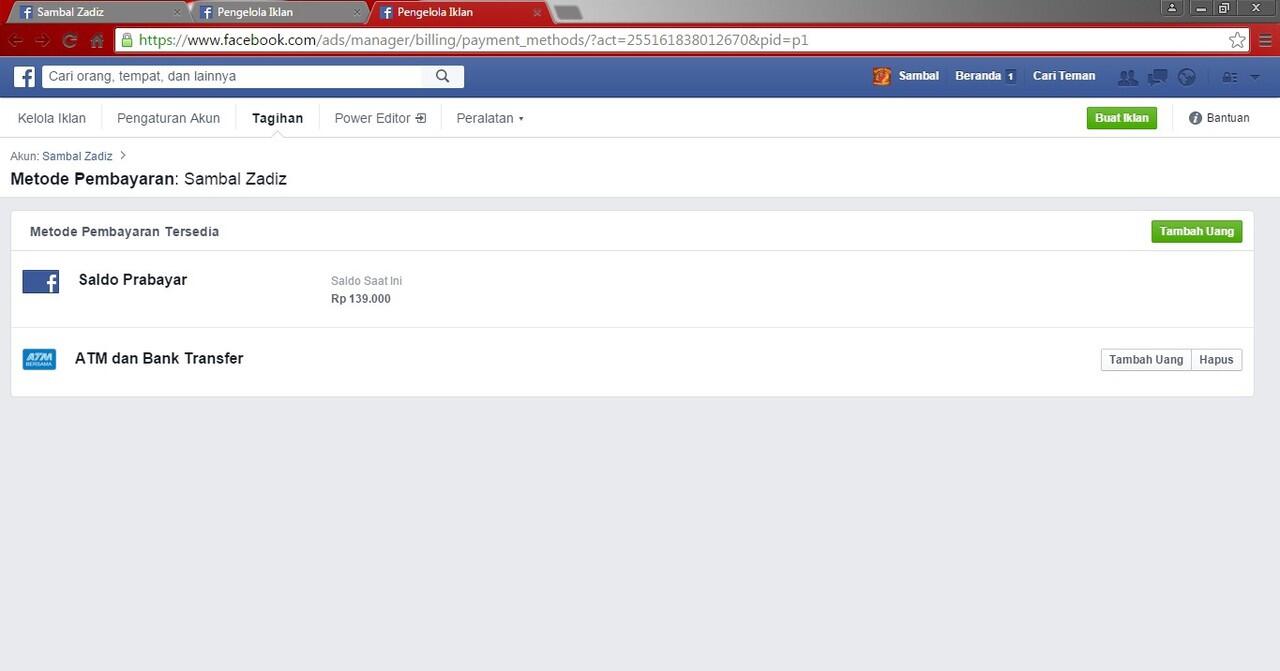1280x671 pixels.
Task: Click the green Buat Iklan button
Action: pyautogui.click(x=1122, y=118)
